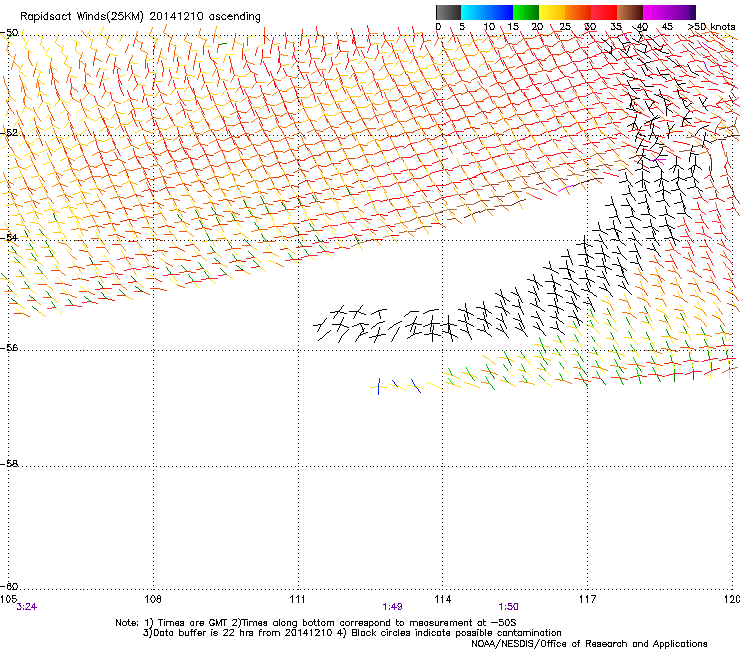
Task: Click the gray 0-5 knots color swatch
Action: click(448, 12)
